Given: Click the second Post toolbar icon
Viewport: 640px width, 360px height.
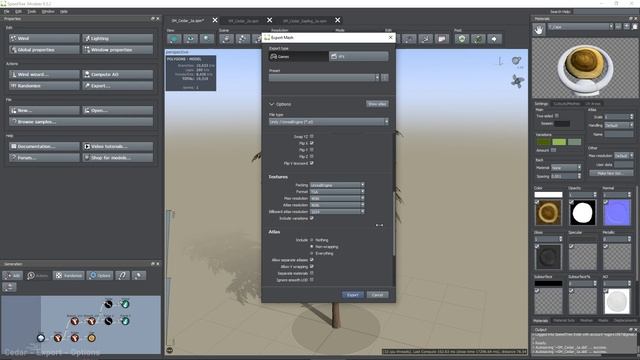Looking at the screenshot, I should coord(478,39).
